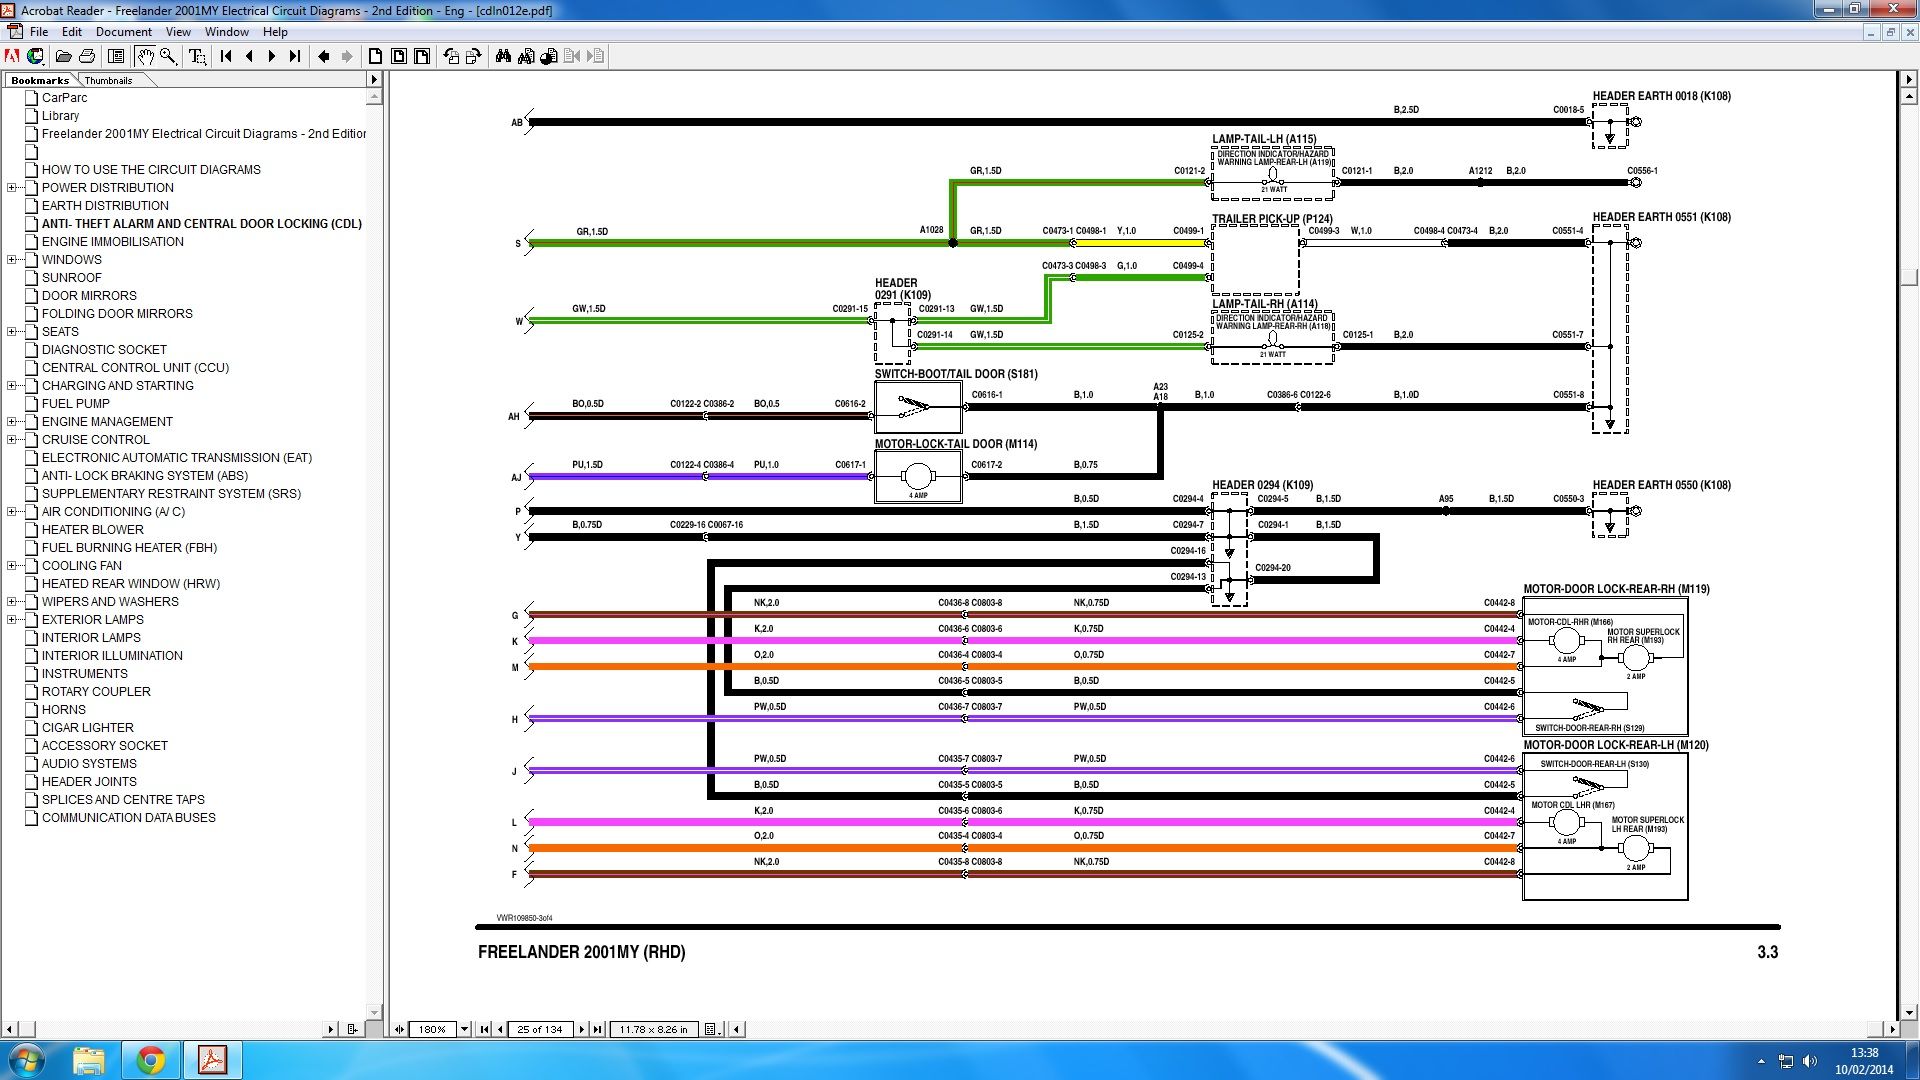Expand the ENGINE MANAGEMENT bookmark
The width and height of the screenshot is (1920, 1080).
(x=12, y=422)
